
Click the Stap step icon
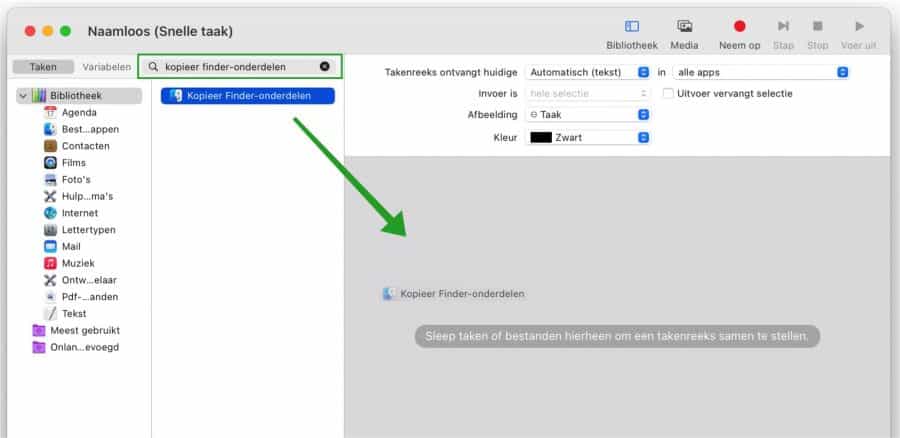[783, 26]
